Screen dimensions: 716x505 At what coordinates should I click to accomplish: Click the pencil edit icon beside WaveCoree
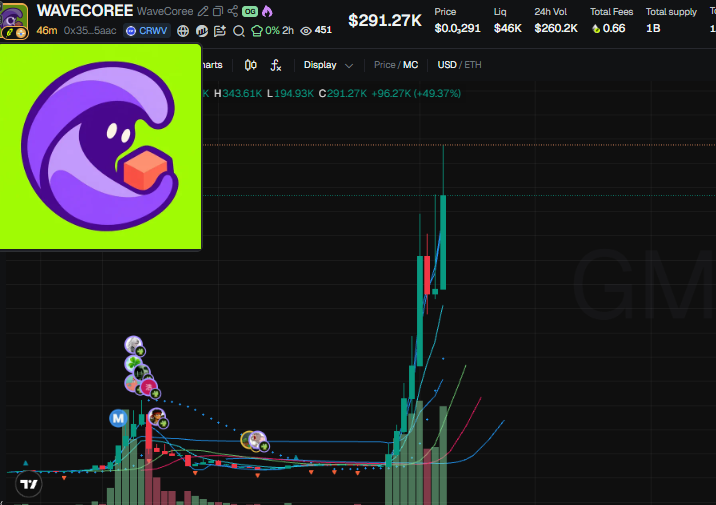pyautogui.click(x=203, y=11)
